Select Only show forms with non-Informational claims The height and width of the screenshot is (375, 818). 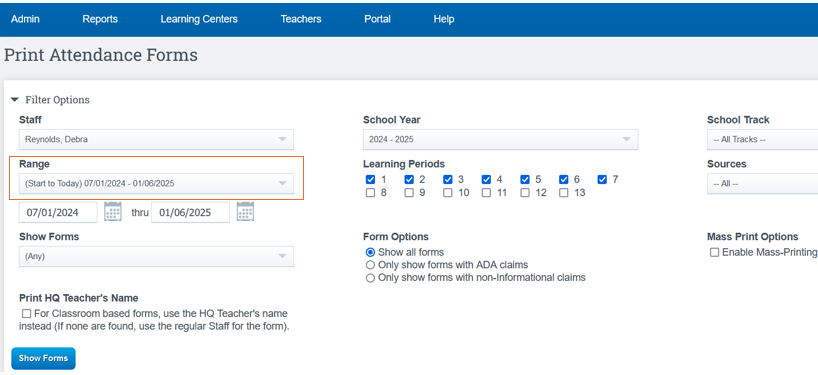370,278
